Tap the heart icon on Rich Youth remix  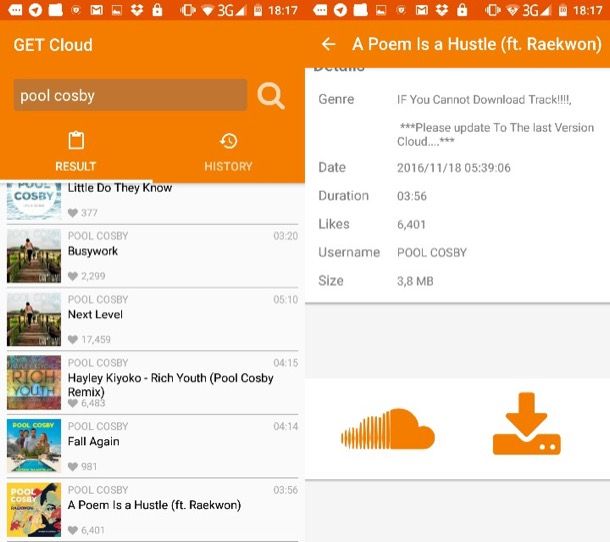pyautogui.click(x=73, y=403)
